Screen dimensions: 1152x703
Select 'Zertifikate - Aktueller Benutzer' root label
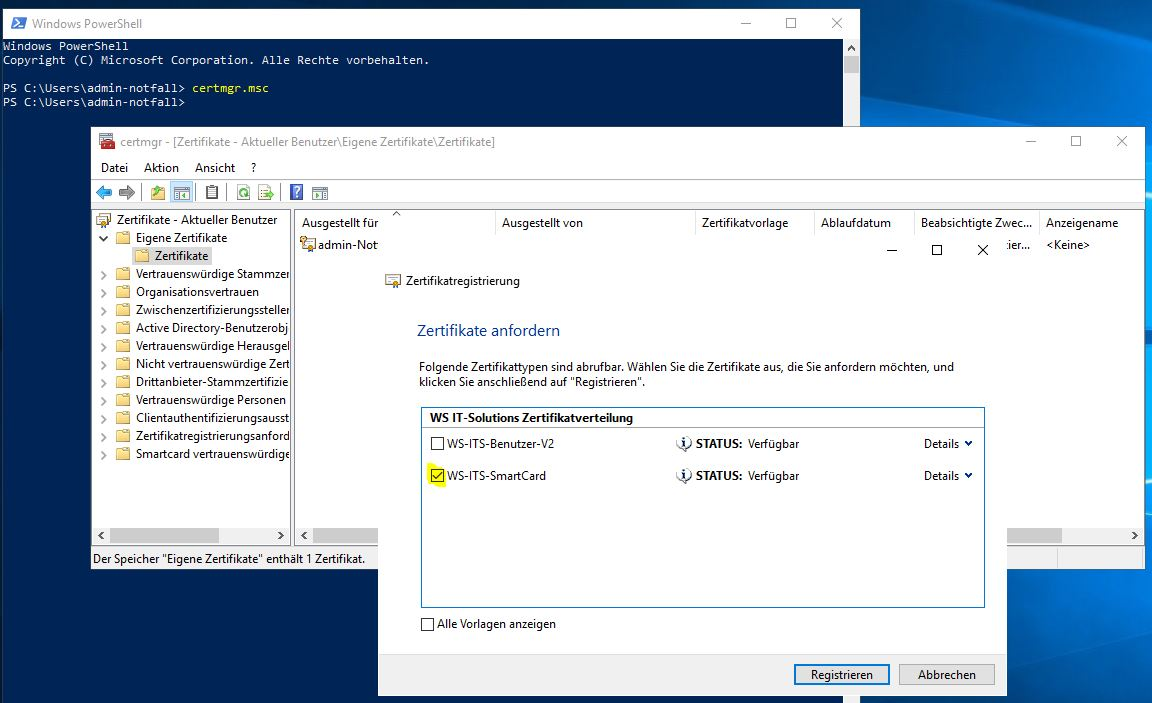coord(196,220)
